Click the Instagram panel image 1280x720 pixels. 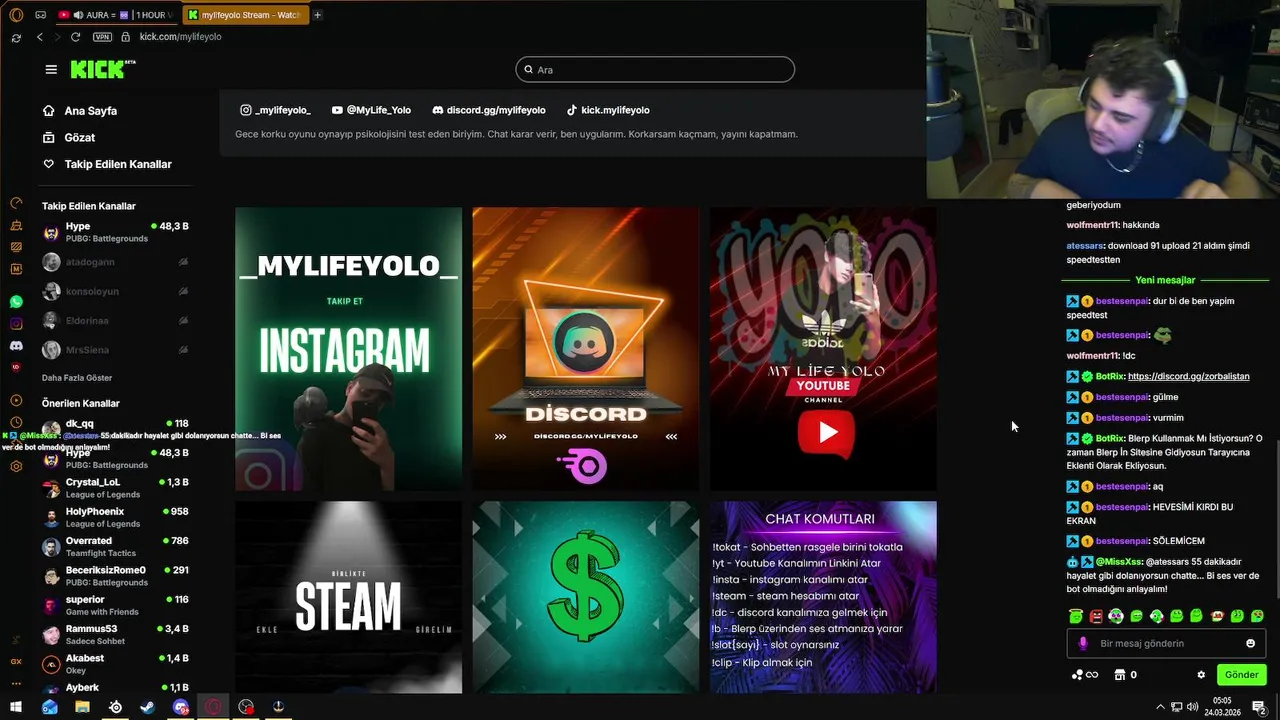[x=348, y=349]
